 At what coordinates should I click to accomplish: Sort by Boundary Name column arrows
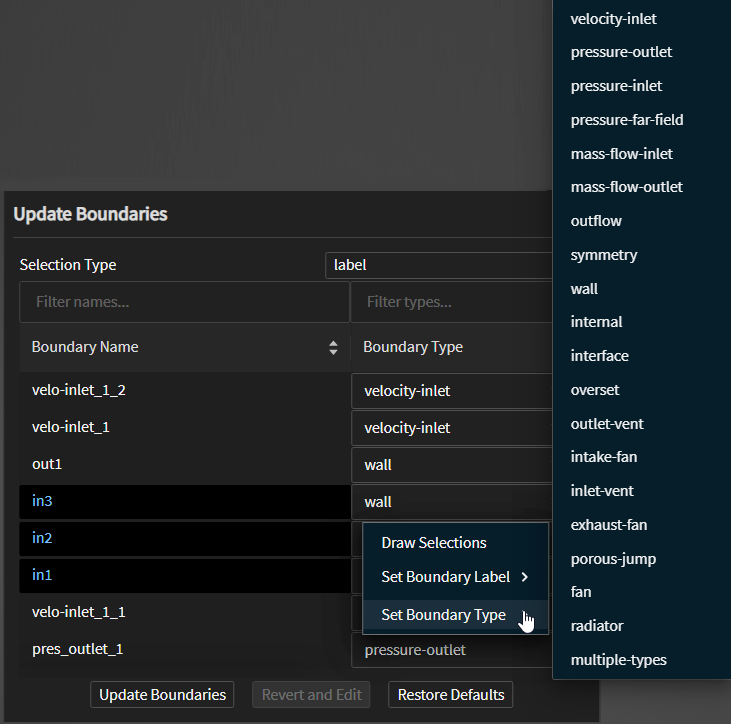point(333,348)
